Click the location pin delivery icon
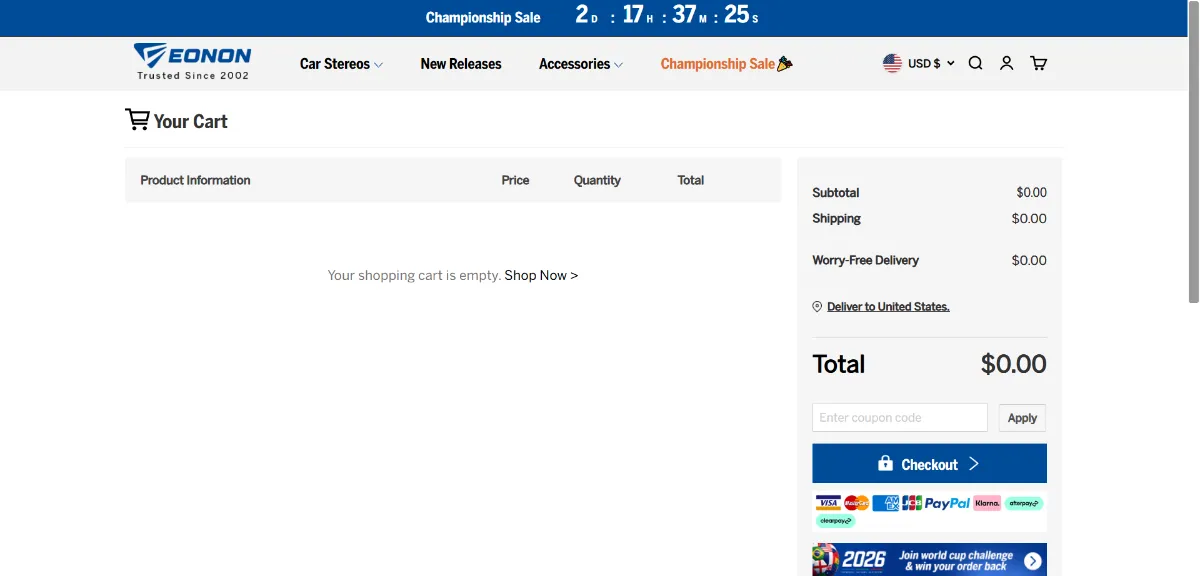This screenshot has height=576, width=1200. pyautogui.click(x=817, y=307)
